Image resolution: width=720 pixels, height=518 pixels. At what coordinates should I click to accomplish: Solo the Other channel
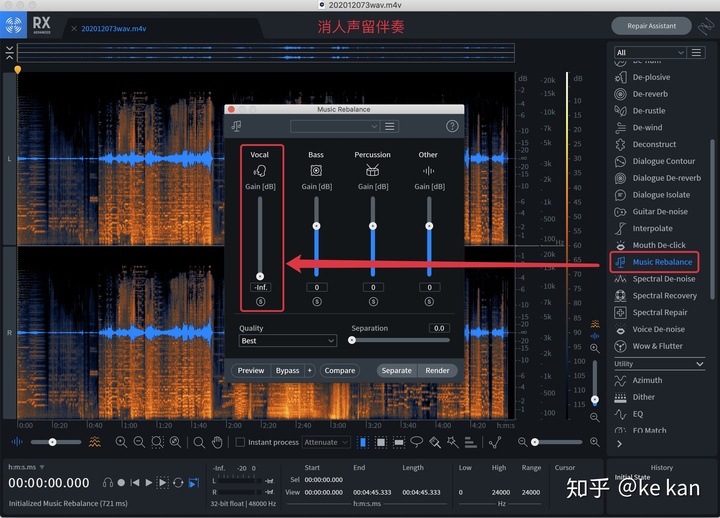tap(429, 302)
